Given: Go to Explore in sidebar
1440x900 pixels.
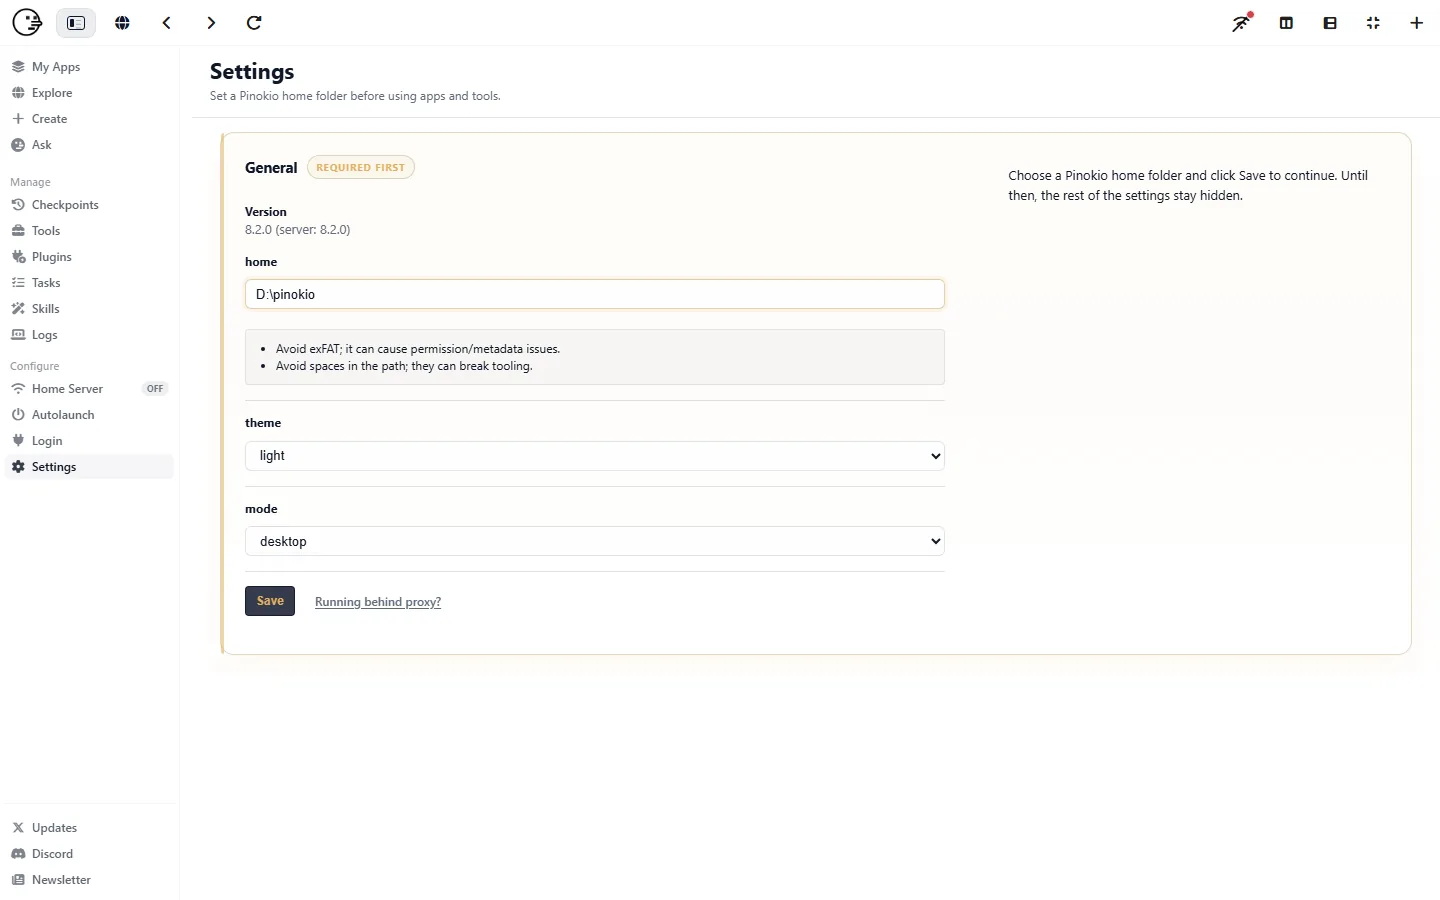Looking at the screenshot, I should (x=89, y=93).
